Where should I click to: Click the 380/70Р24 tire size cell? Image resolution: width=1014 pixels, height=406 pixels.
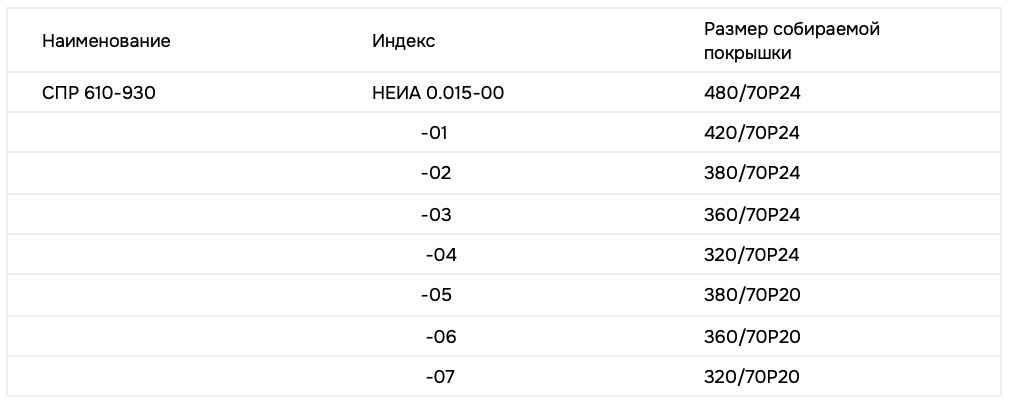pyautogui.click(x=752, y=173)
